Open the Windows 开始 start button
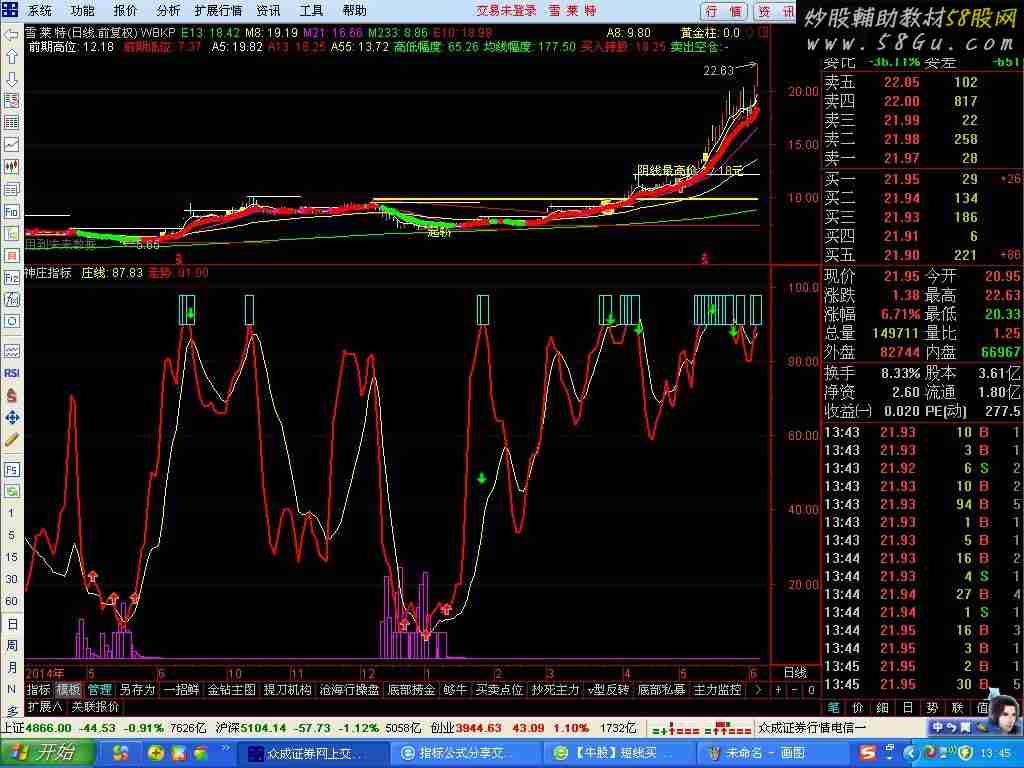 [47, 753]
